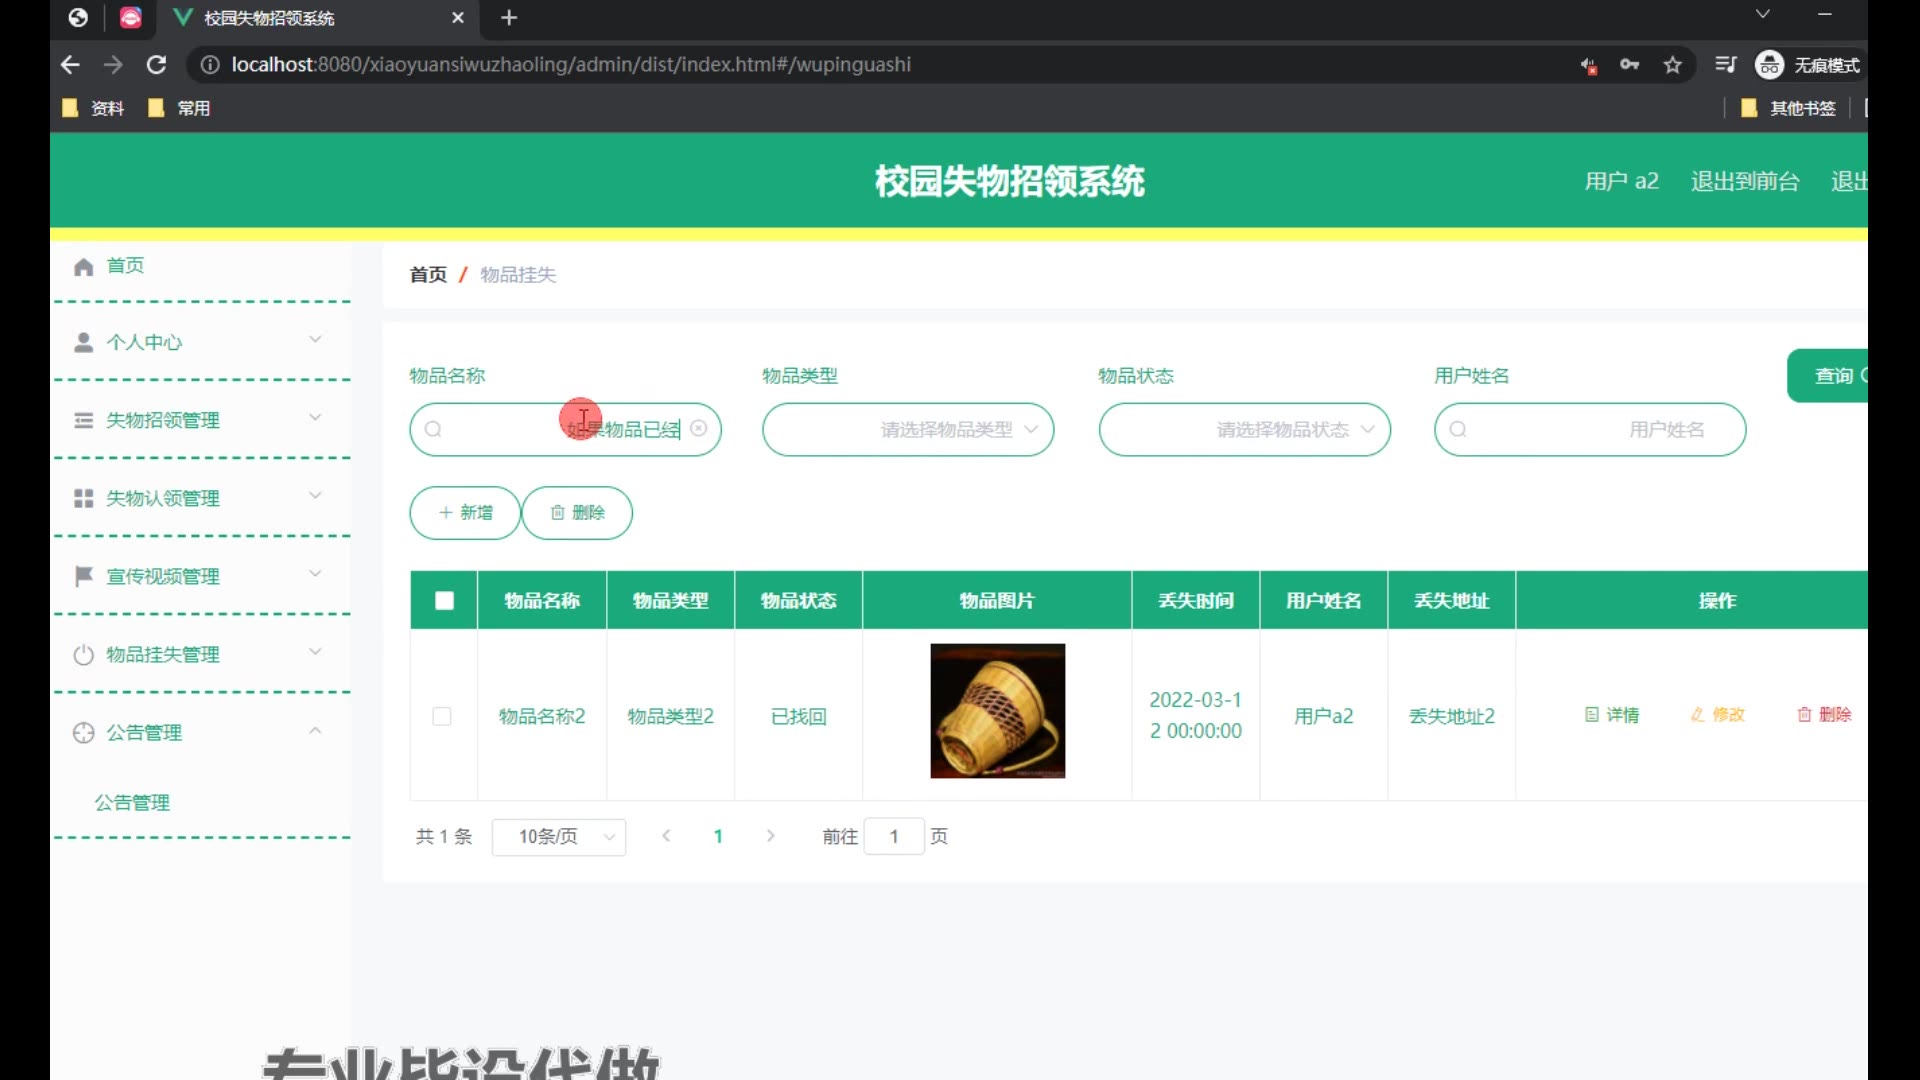
Task: Reload the page using browser refresh icon
Action: coord(156,65)
